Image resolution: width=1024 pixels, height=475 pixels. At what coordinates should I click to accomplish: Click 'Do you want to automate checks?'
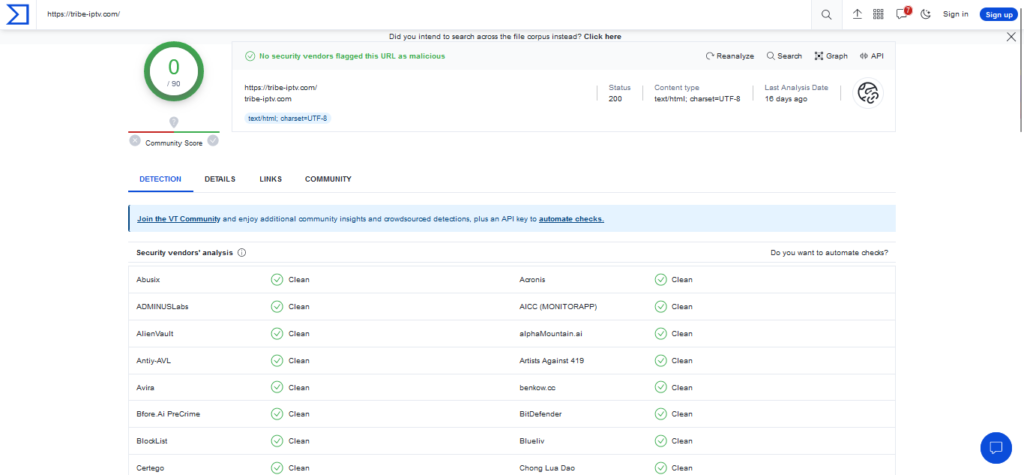(829, 253)
